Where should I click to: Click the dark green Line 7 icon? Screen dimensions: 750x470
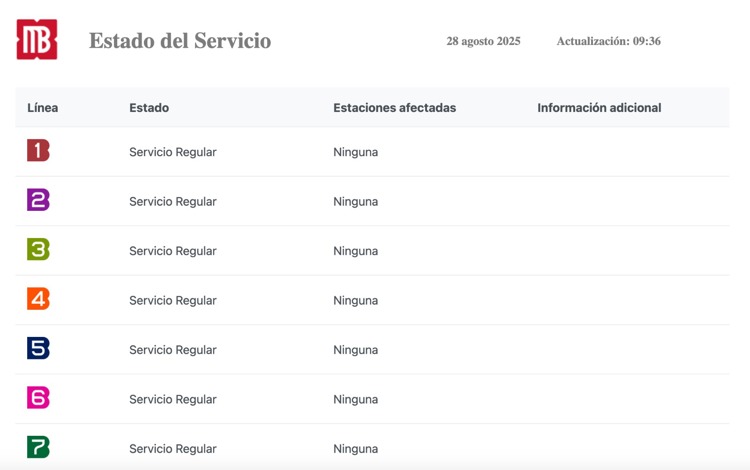click(x=38, y=447)
